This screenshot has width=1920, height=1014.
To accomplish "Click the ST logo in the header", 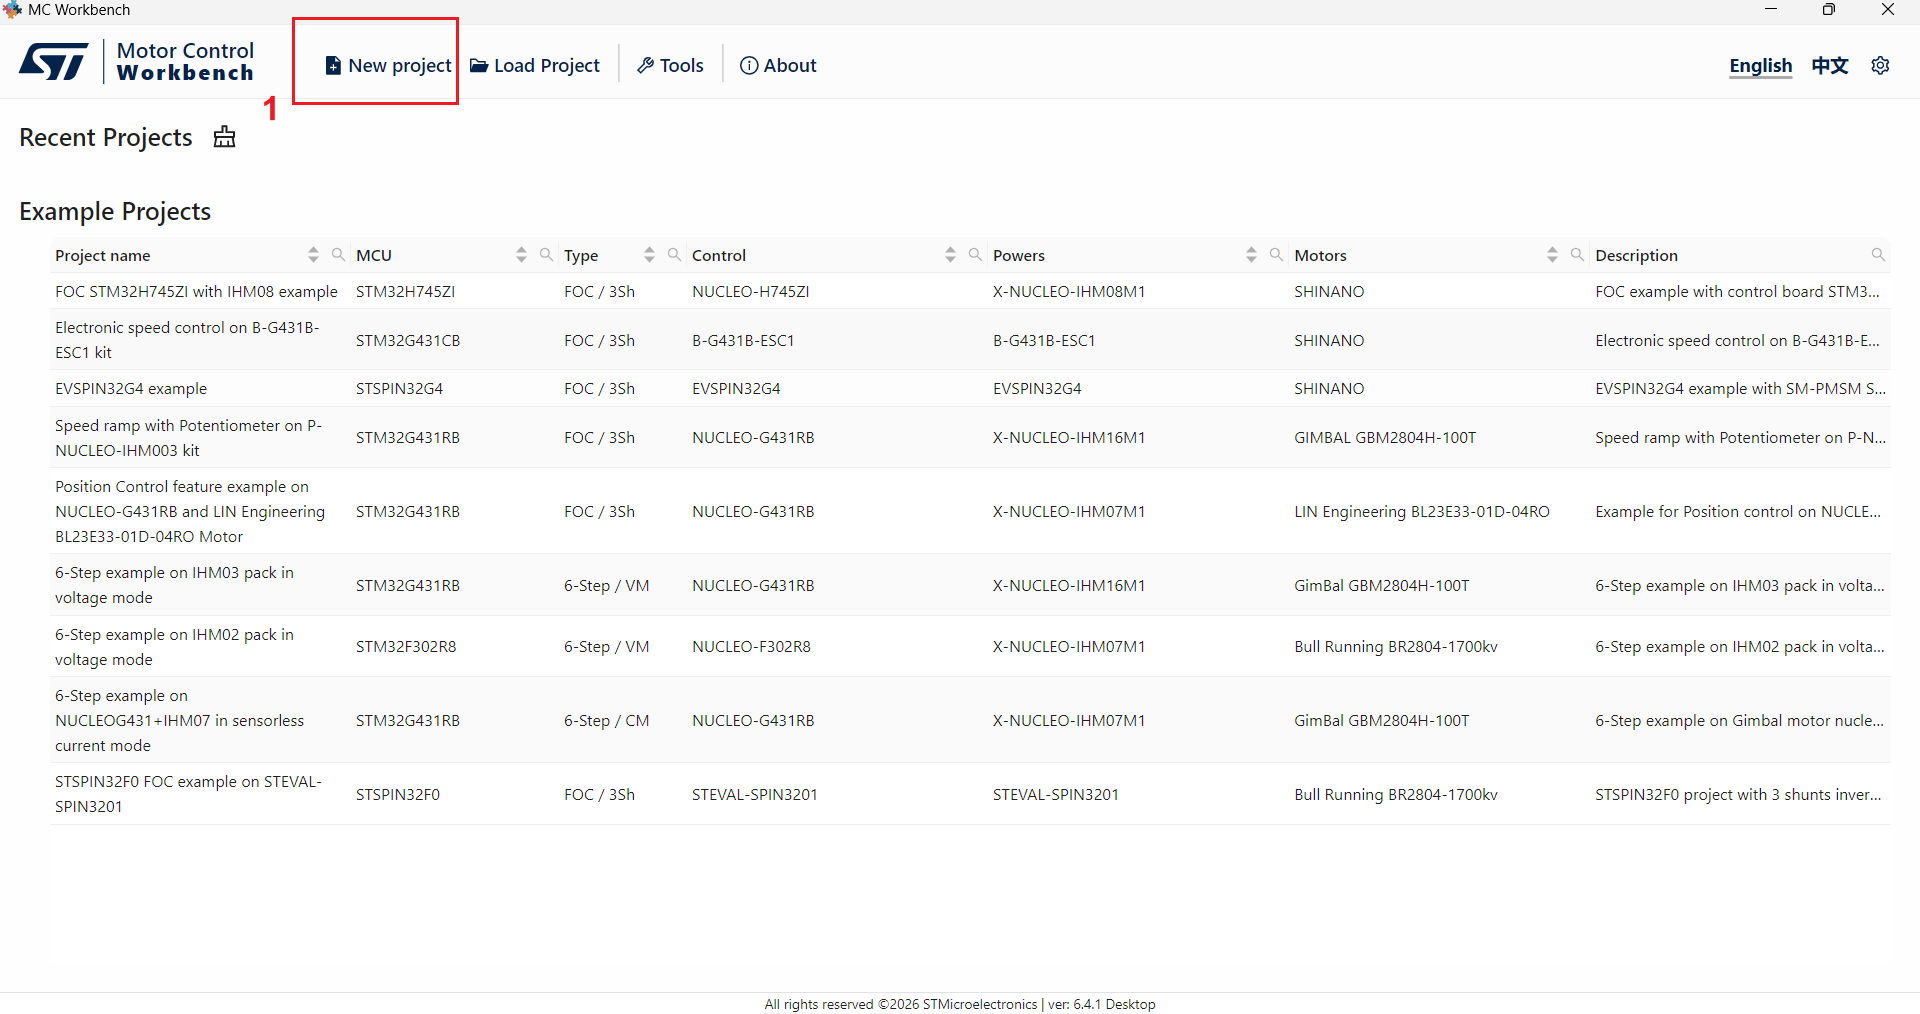I will point(54,62).
